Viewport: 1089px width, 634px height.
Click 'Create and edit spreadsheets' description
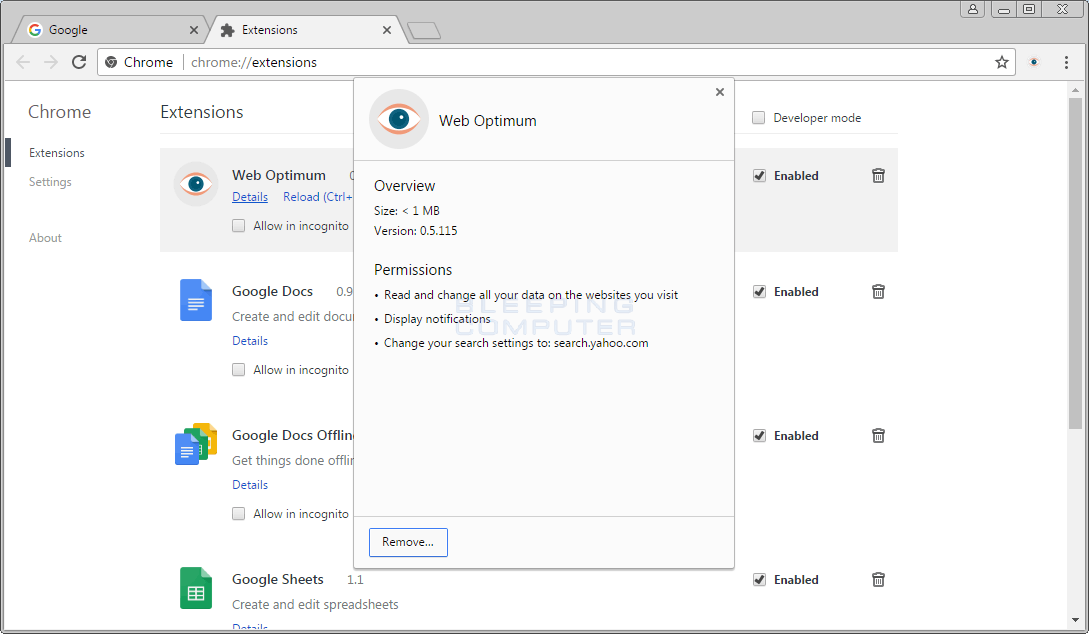tap(315, 604)
